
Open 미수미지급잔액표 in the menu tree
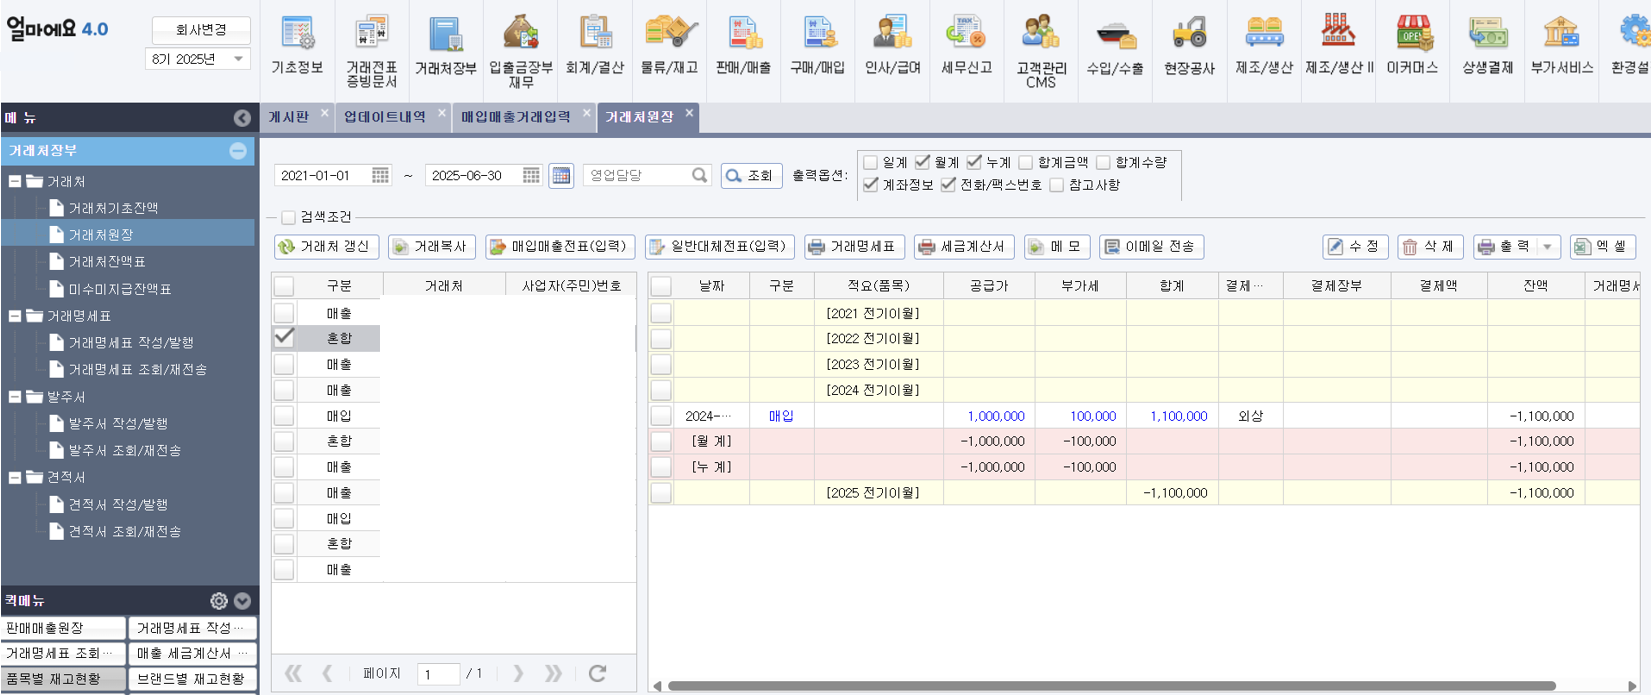(120, 289)
